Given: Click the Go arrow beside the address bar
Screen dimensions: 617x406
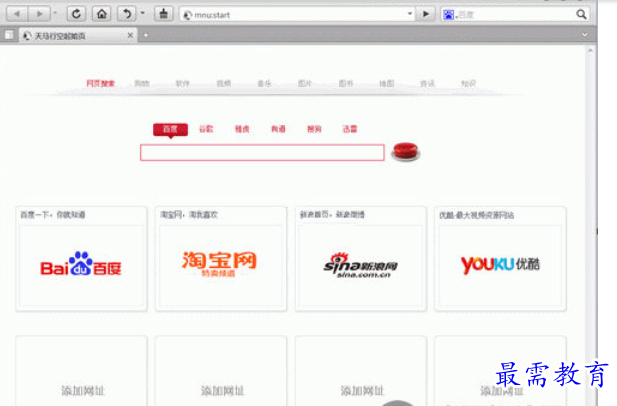Looking at the screenshot, I should click(426, 15).
